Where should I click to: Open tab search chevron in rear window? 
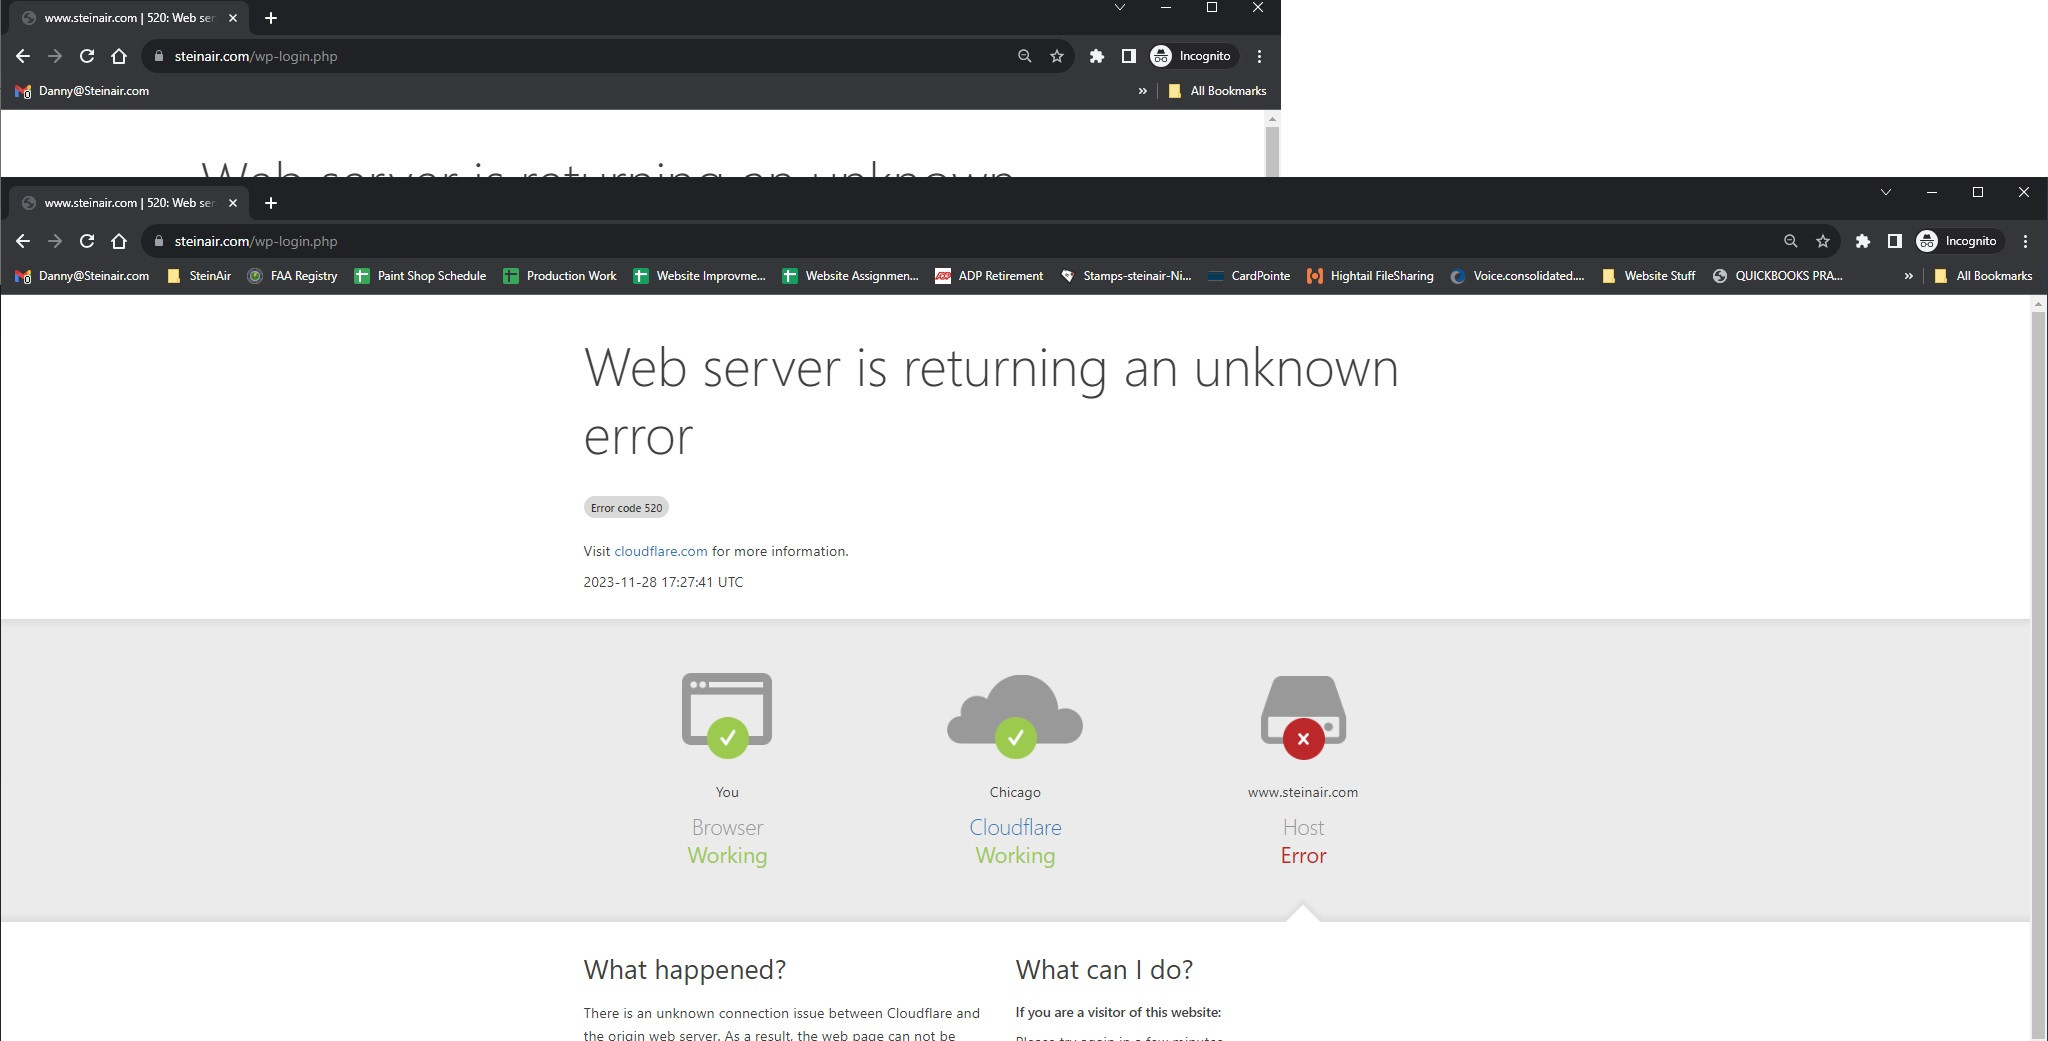(x=1120, y=7)
